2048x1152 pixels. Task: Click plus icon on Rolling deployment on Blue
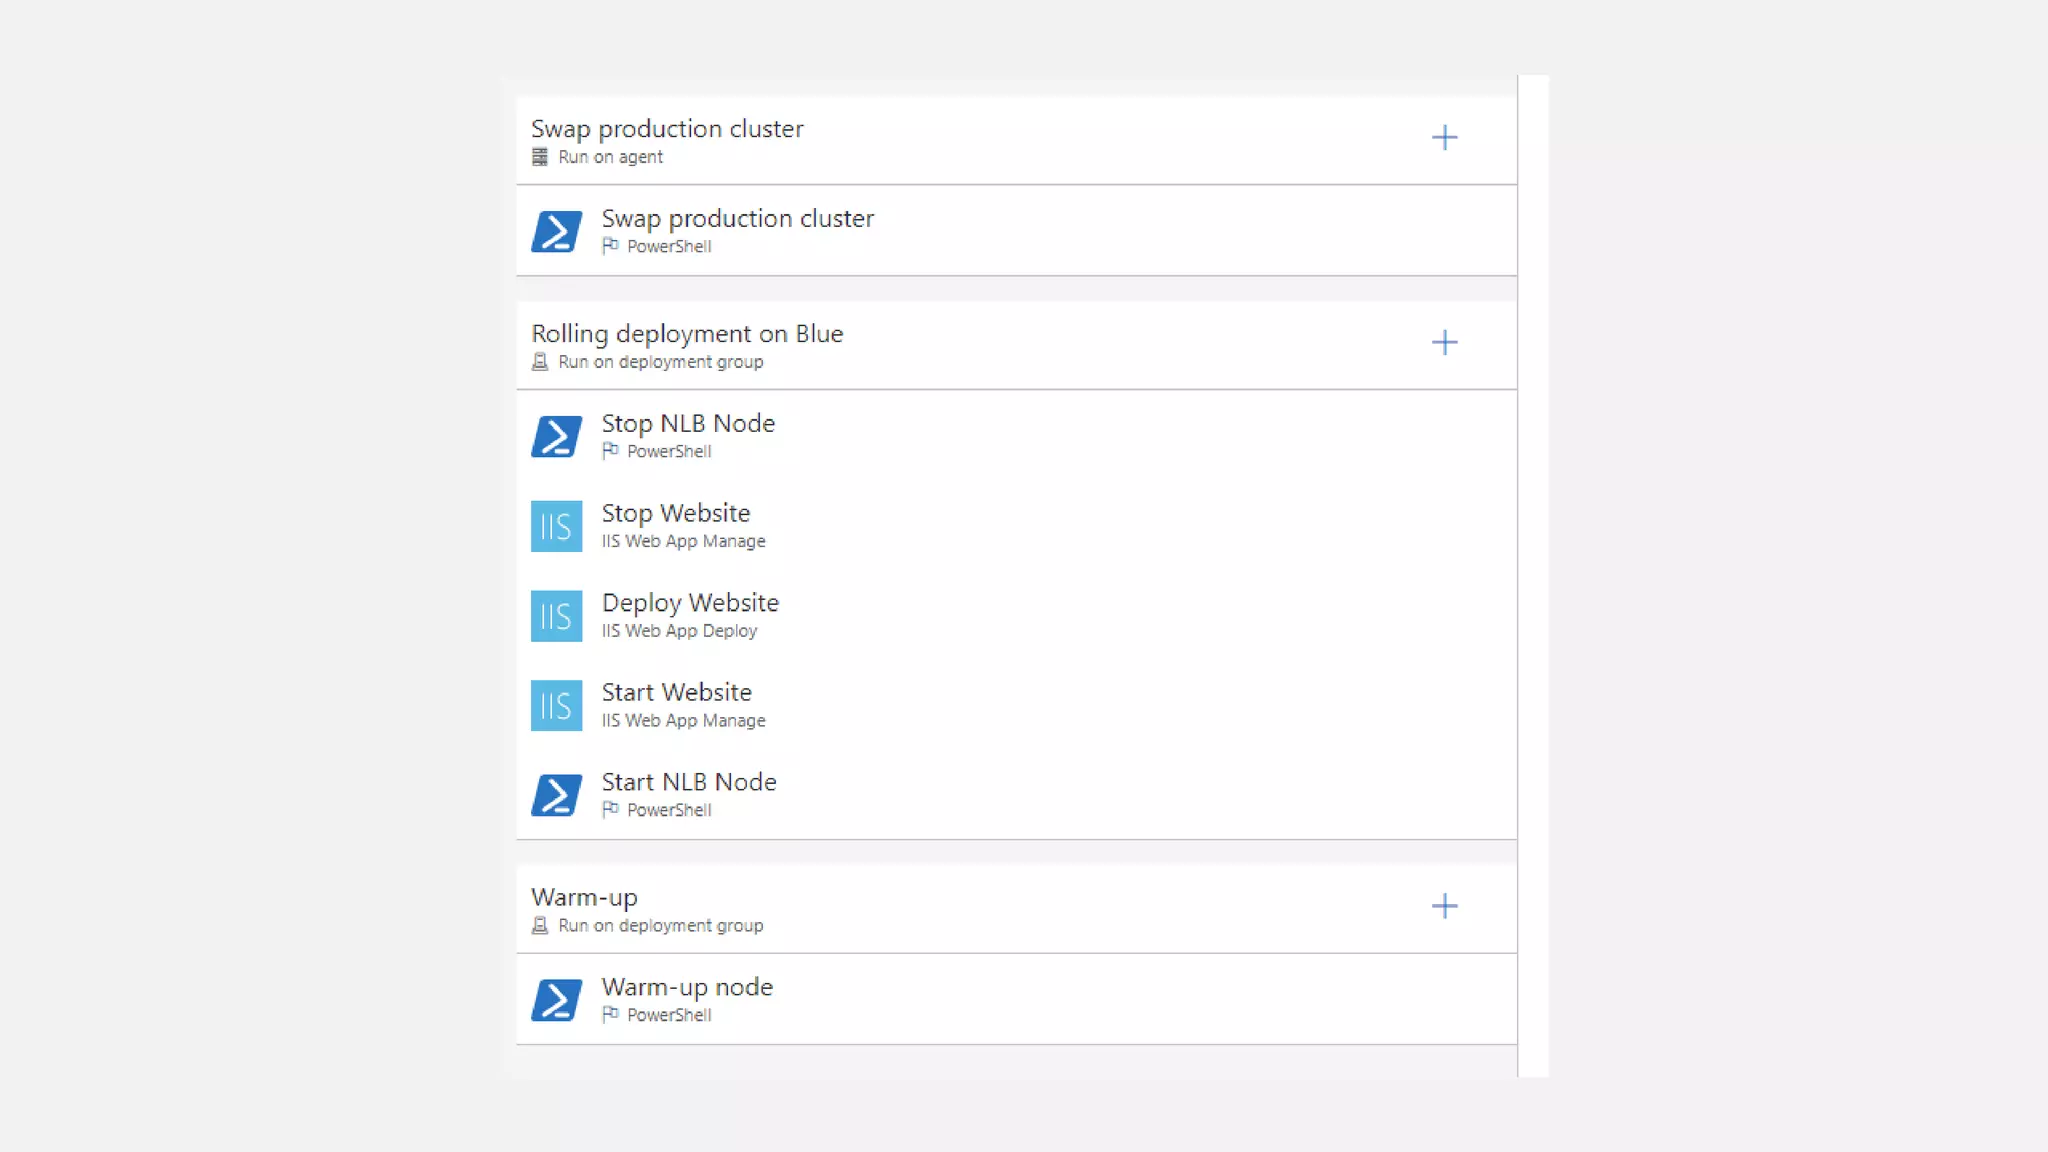pyautogui.click(x=1444, y=343)
